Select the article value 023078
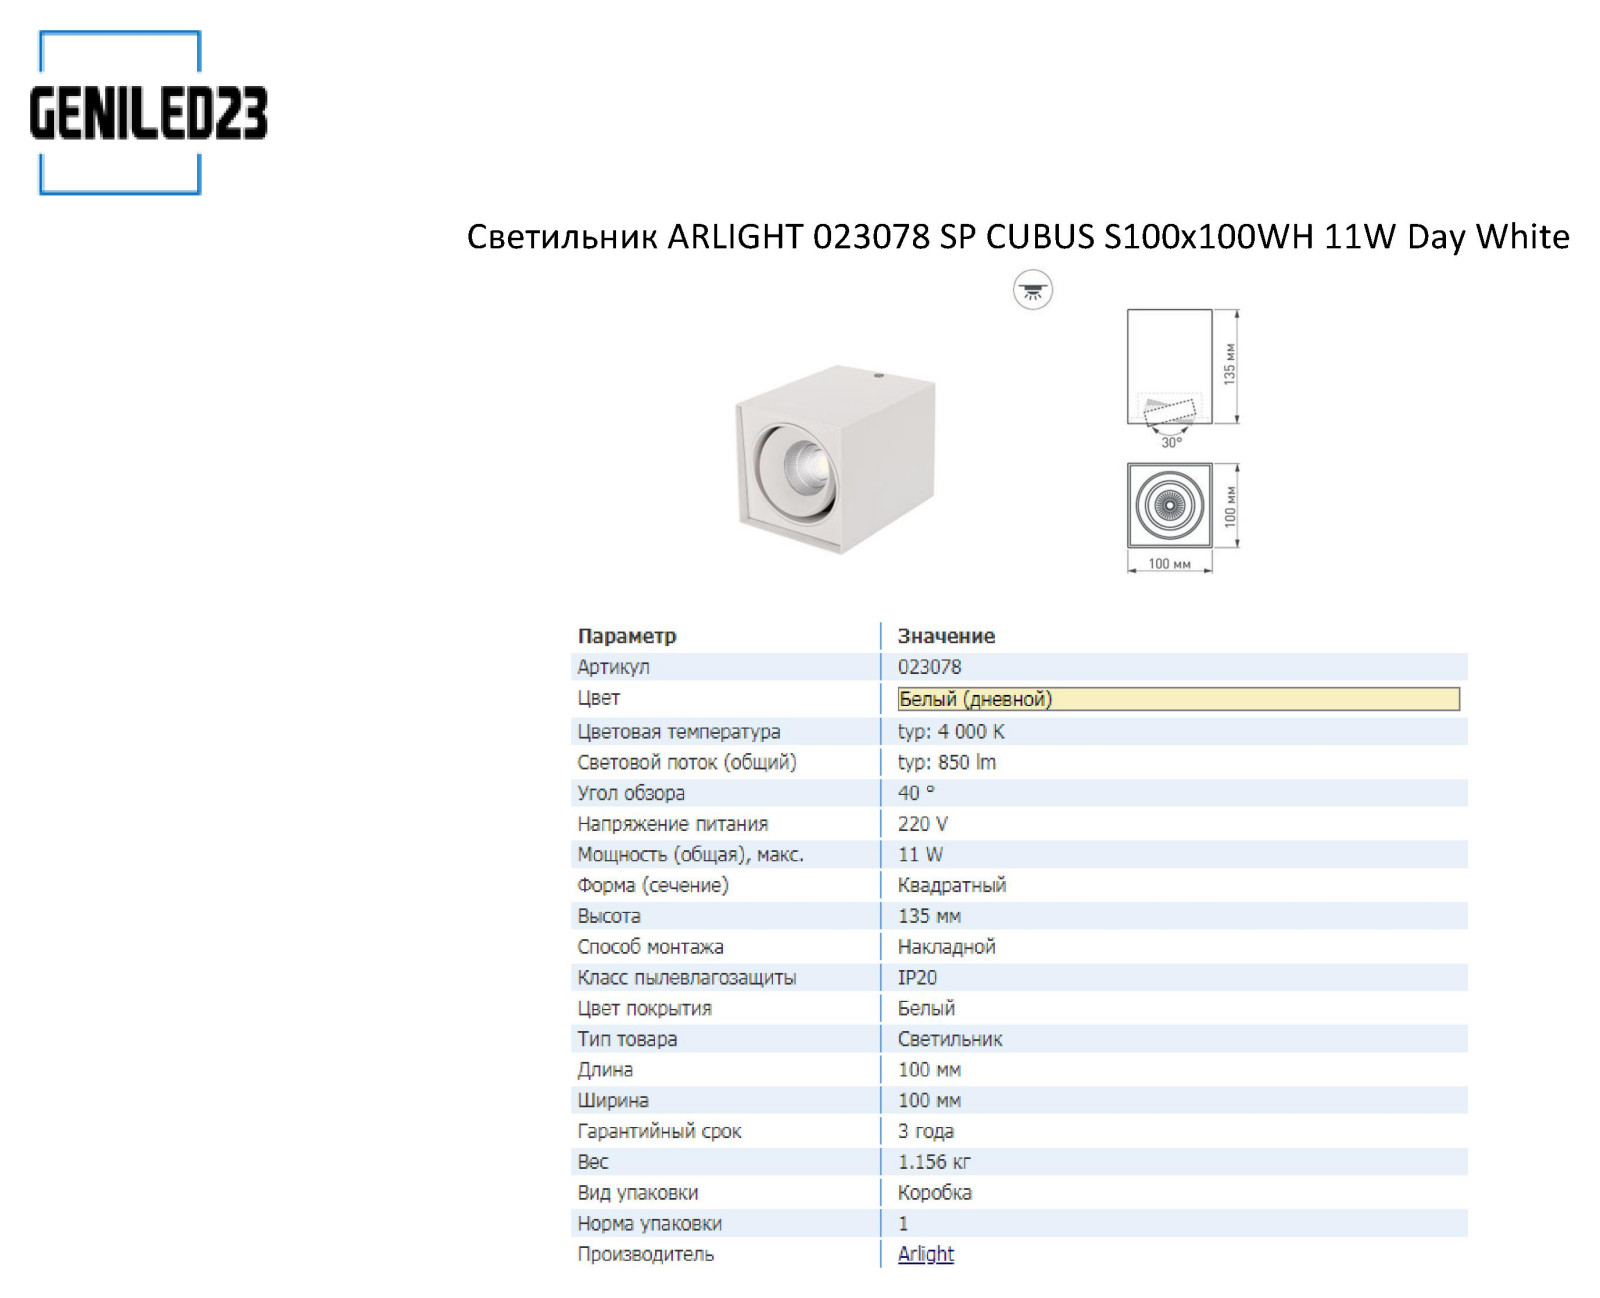This screenshot has height=1298, width=1600. 929,667
